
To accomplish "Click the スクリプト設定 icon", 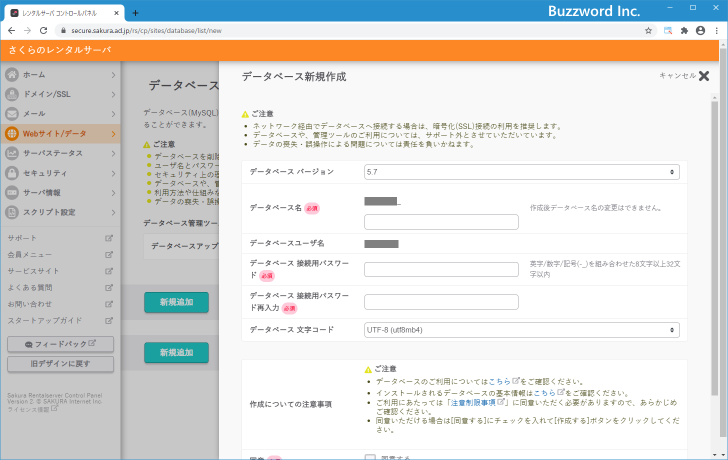I will tap(12, 212).
